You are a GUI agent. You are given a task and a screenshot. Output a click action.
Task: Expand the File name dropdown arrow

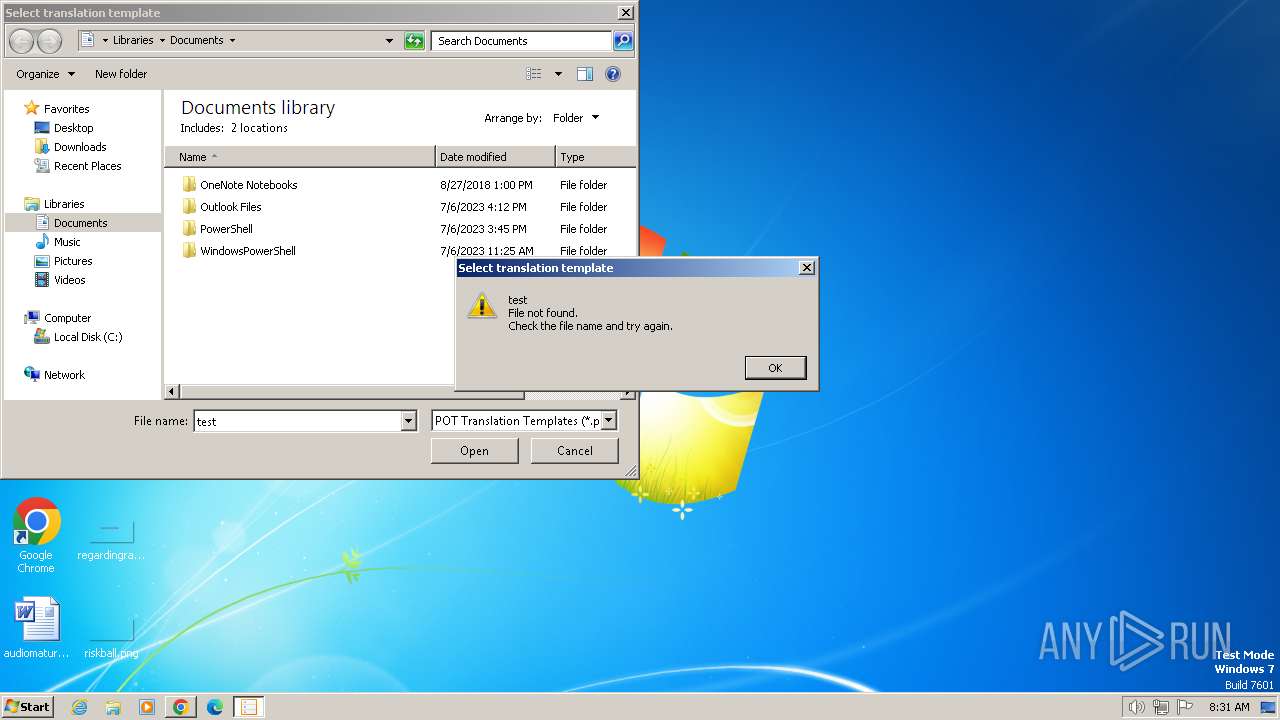408,421
